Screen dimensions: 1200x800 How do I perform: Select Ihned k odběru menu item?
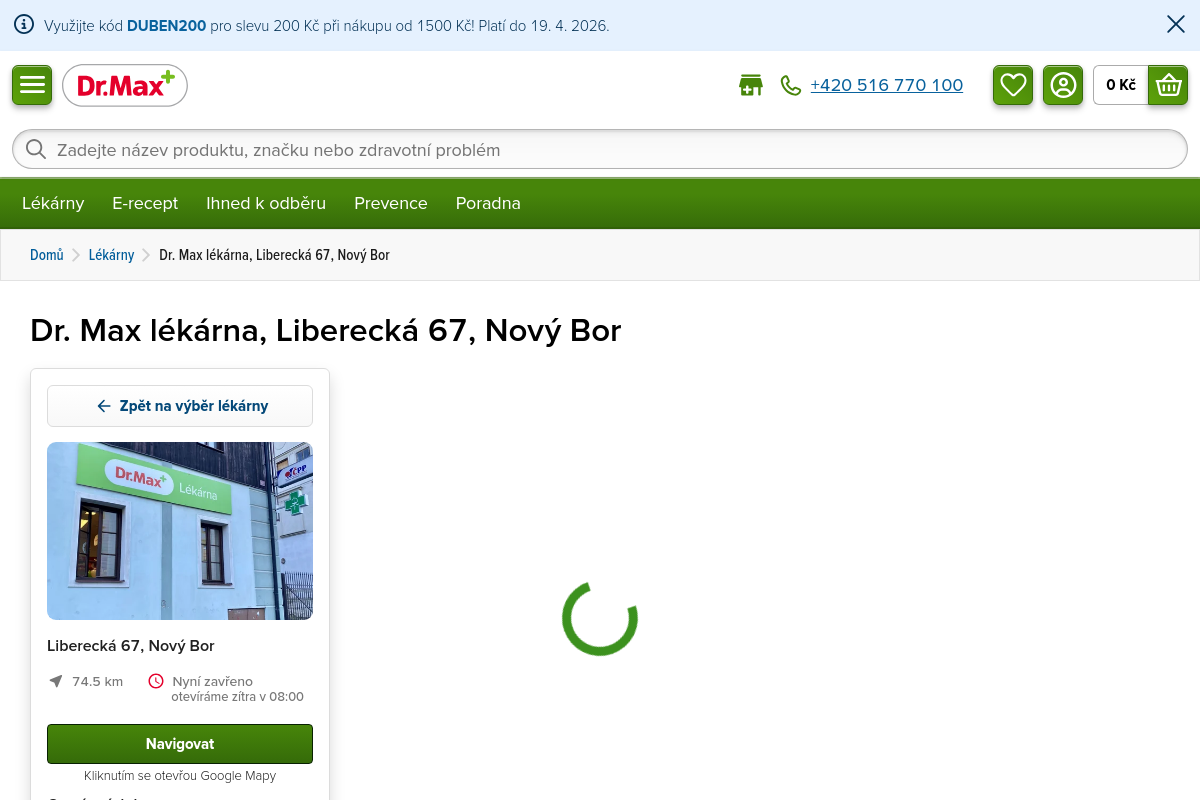click(266, 203)
